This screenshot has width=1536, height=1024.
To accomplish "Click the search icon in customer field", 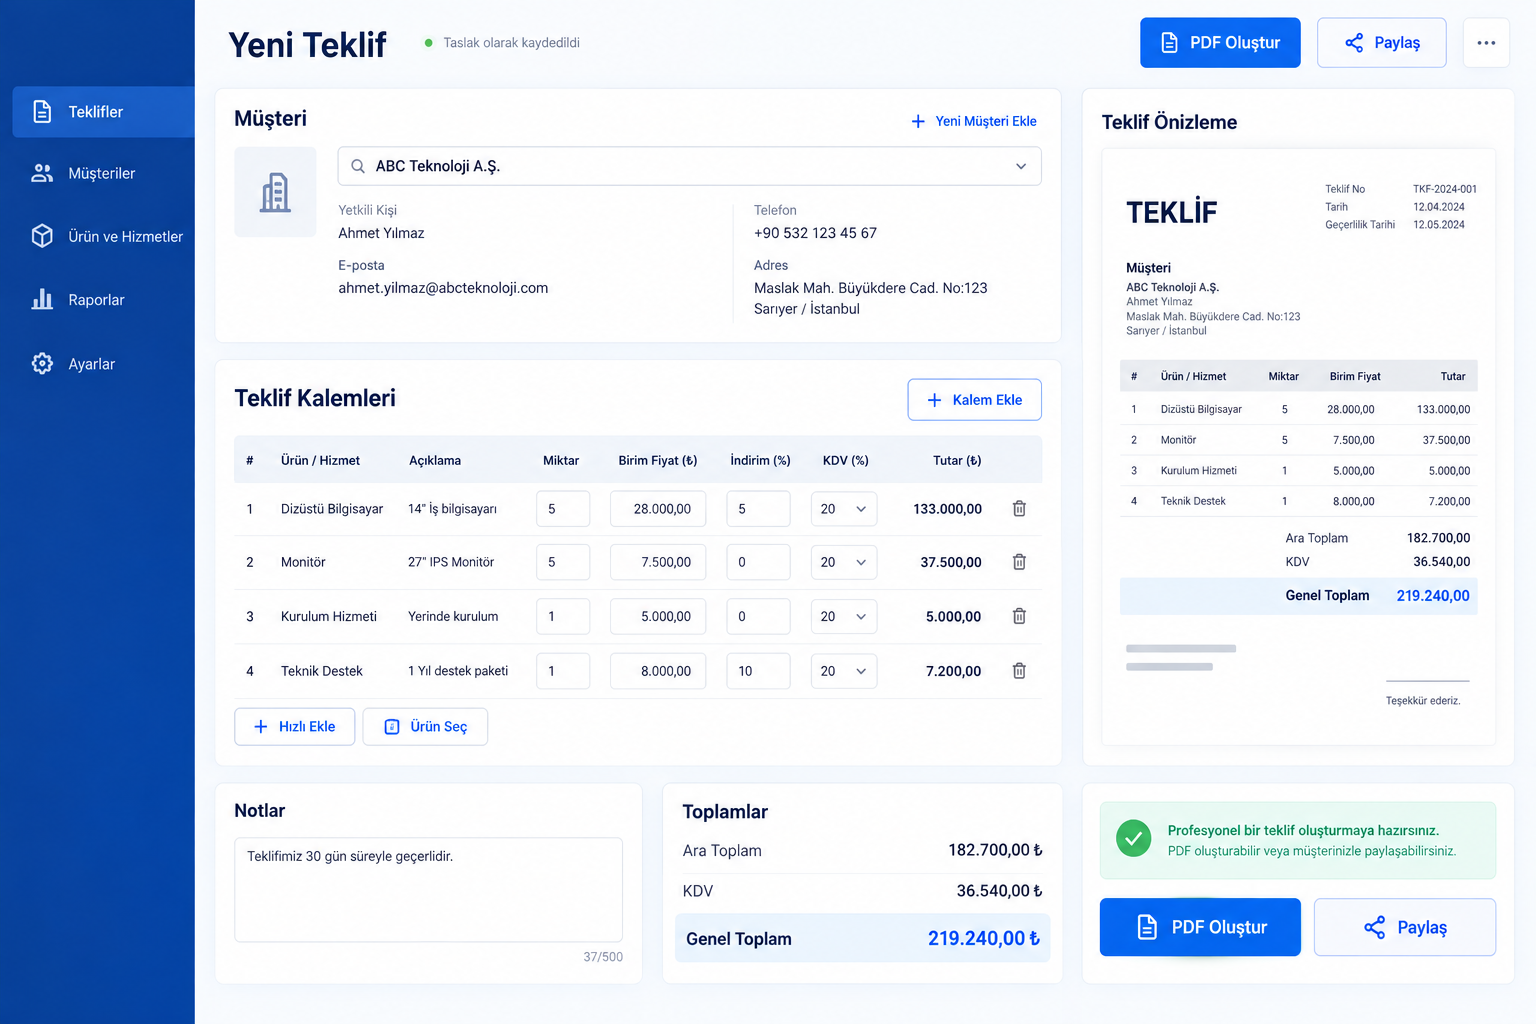I will [x=358, y=166].
